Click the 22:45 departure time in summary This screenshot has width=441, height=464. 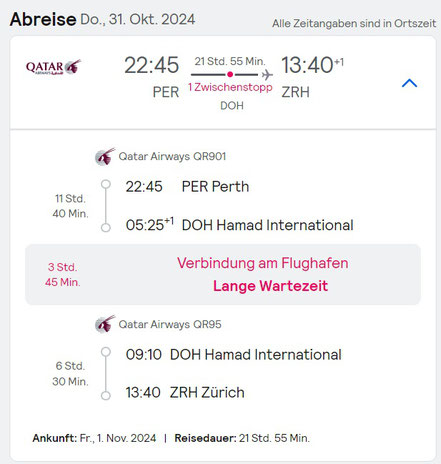(x=152, y=65)
